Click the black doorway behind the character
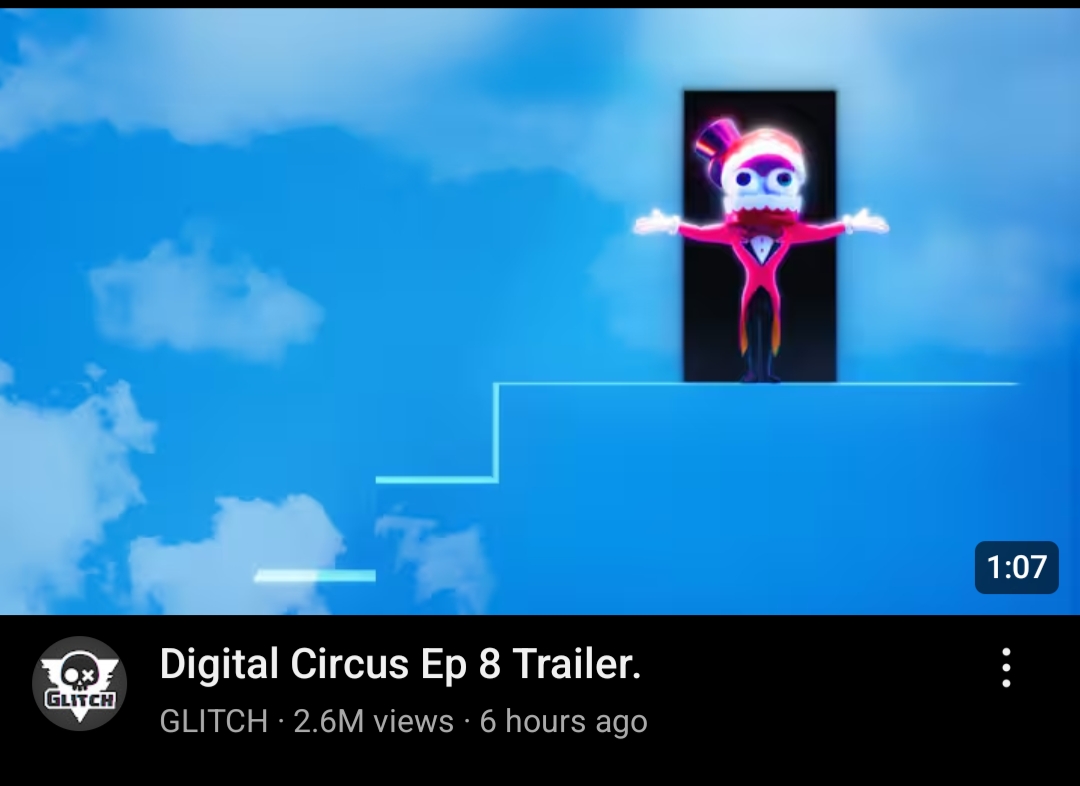The height and width of the screenshot is (786, 1080). tap(760, 236)
